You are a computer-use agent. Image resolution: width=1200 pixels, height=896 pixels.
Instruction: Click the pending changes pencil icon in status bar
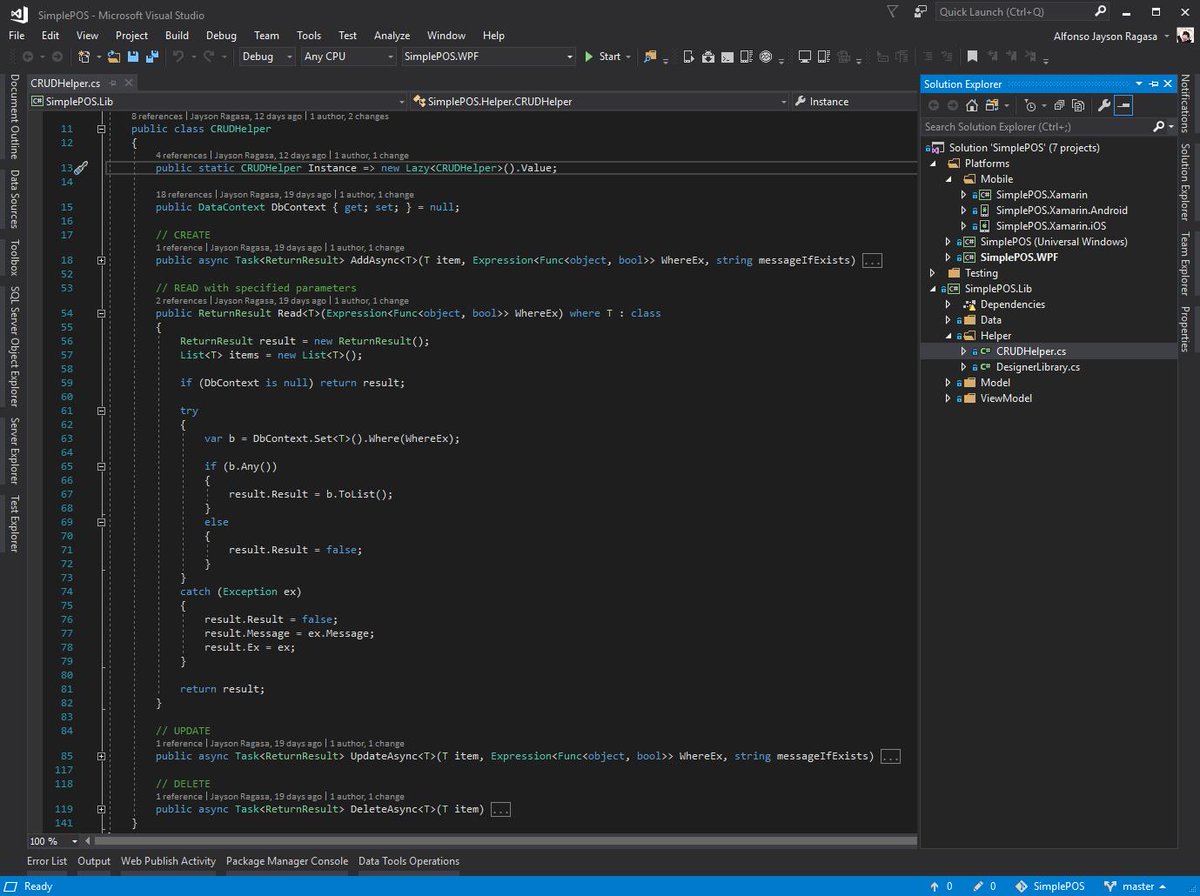(978, 886)
